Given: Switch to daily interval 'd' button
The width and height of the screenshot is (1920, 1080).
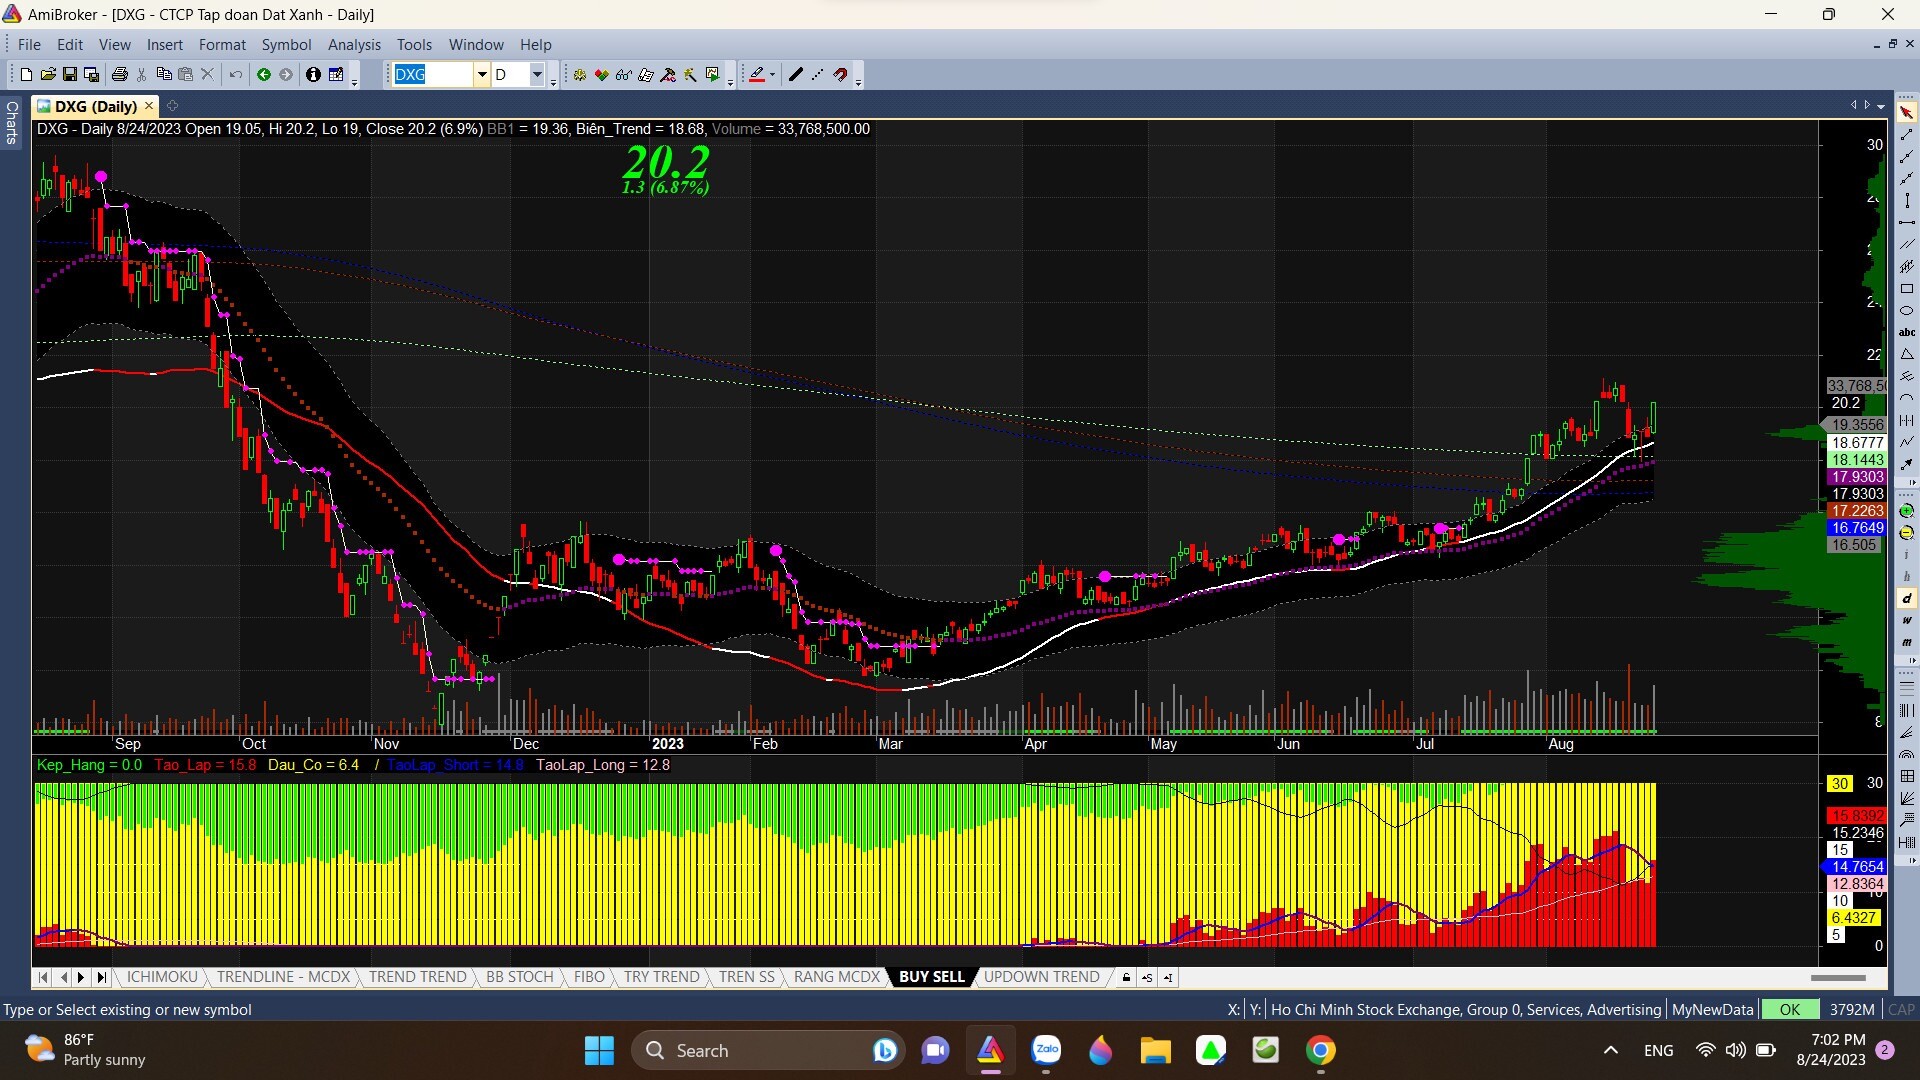Looking at the screenshot, I should [1907, 598].
